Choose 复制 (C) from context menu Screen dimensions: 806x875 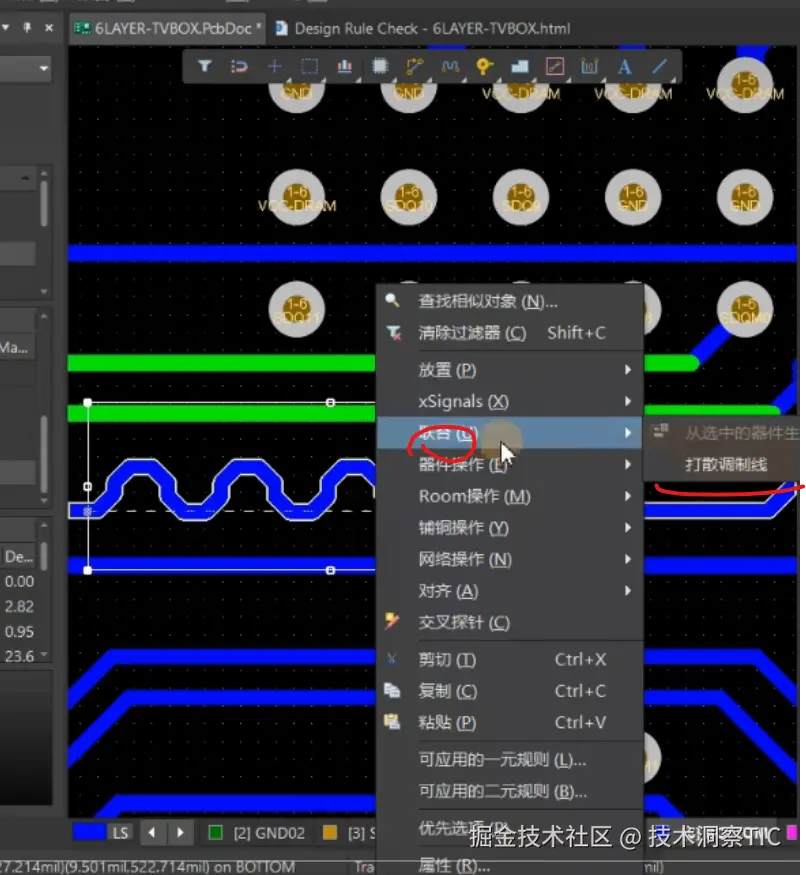[510, 691]
